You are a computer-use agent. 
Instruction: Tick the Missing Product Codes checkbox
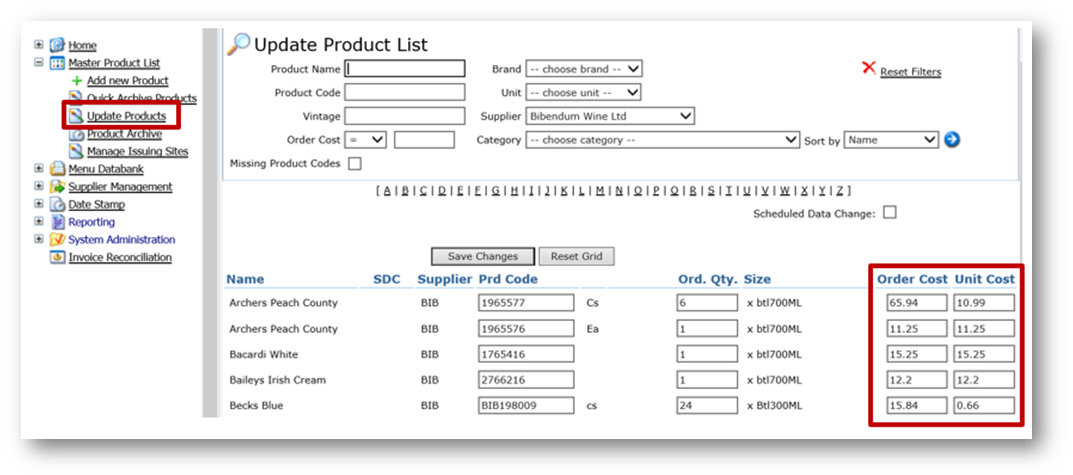point(354,164)
